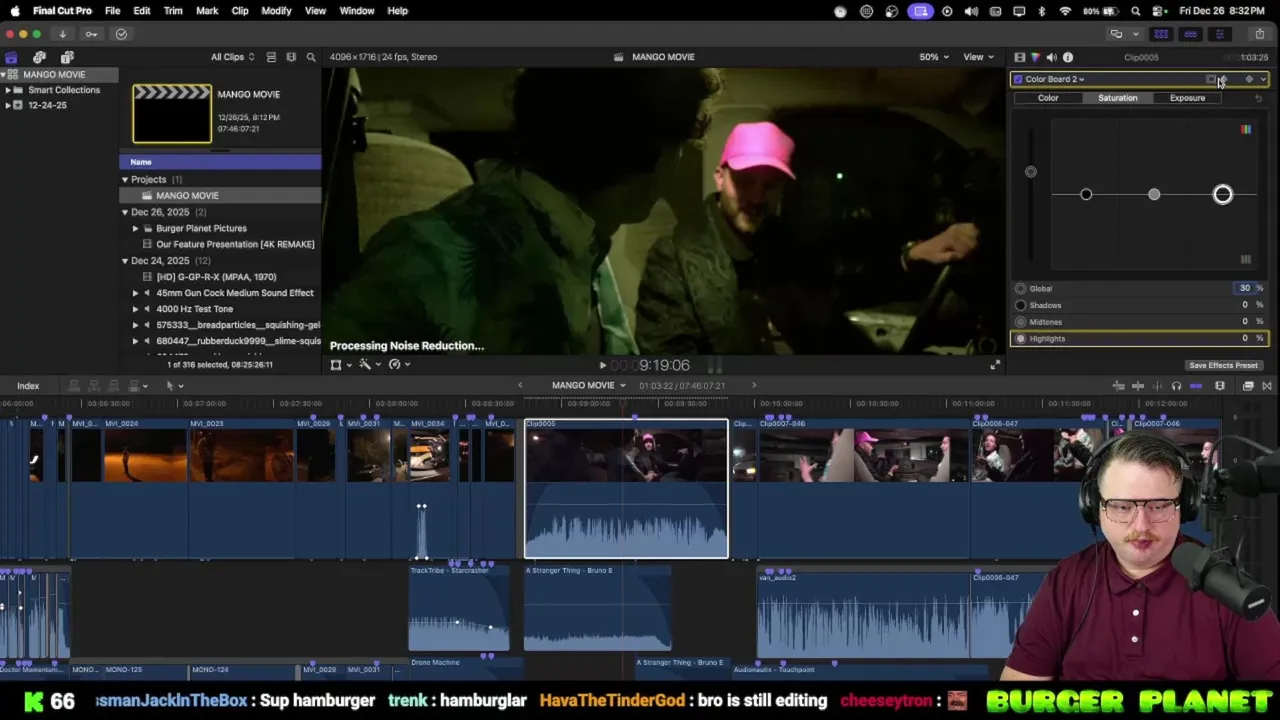The height and width of the screenshot is (720, 1280).
Task: Click Save Effects Preset button
Action: (x=1223, y=366)
